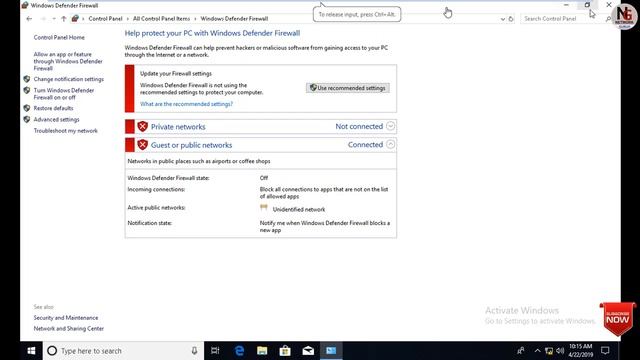
Task: Open Control Panel Home link
Action: click(x=59, y=38)
